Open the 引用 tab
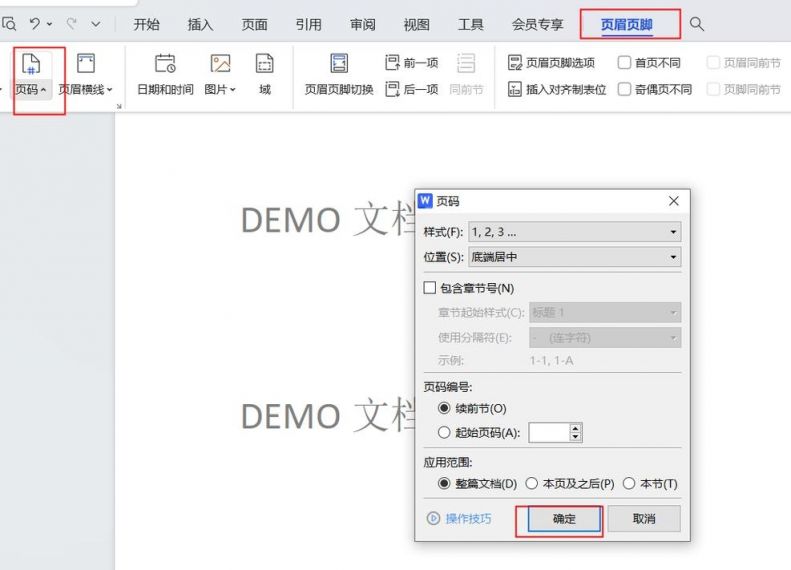This screenshot has height=570, width=791. [308, 24]
